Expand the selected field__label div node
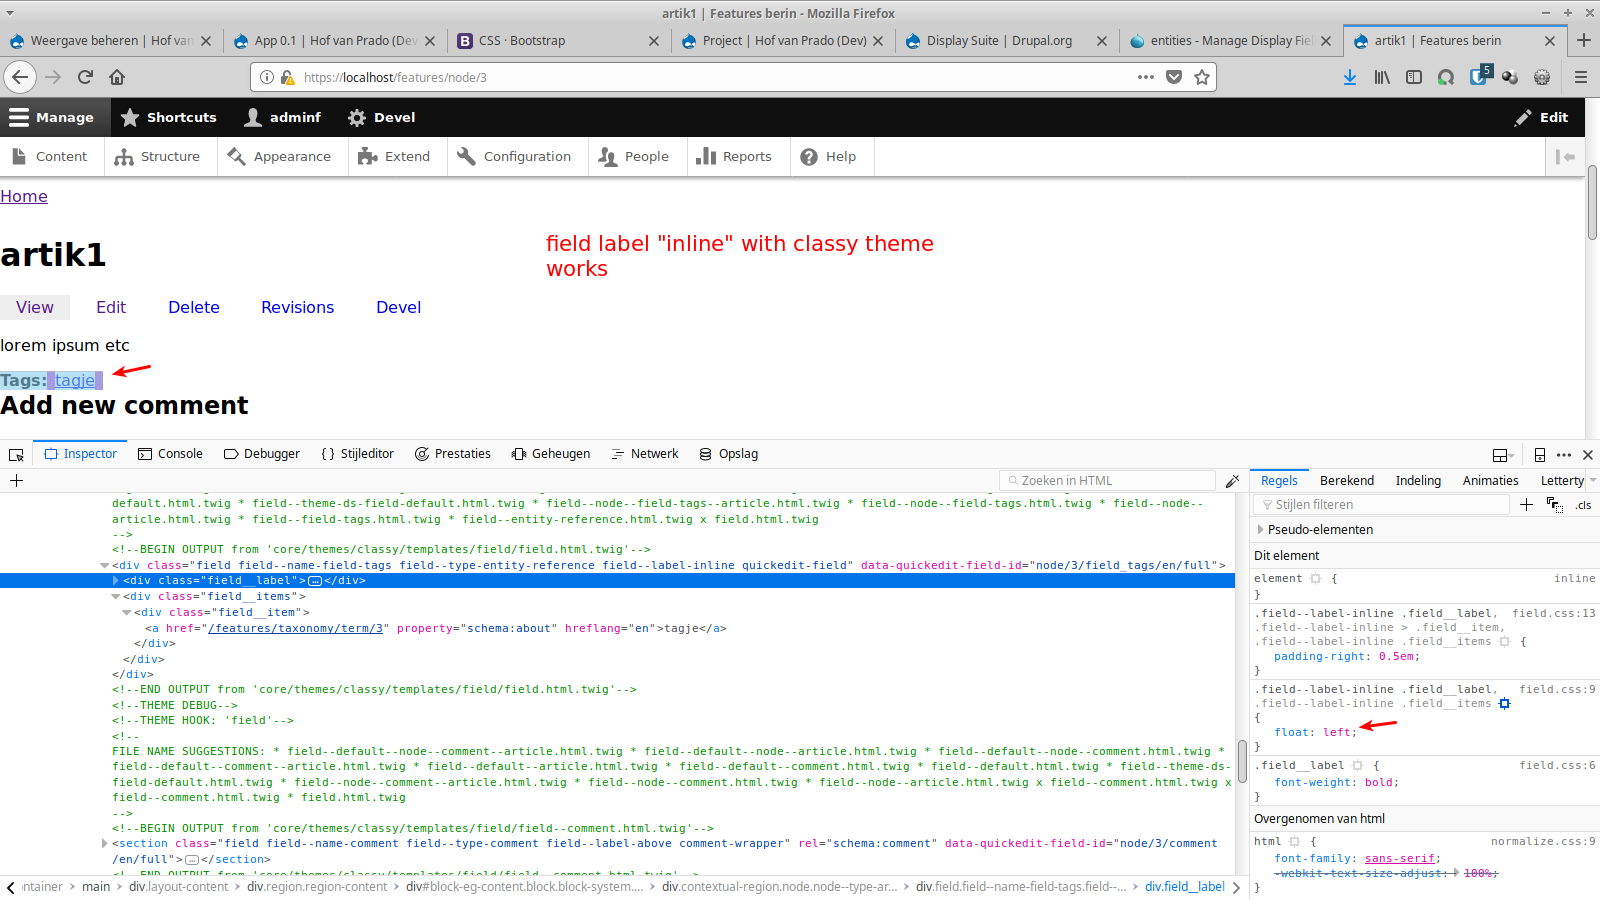The width and height of the screenshot is (1600, 900). [116, 581]
